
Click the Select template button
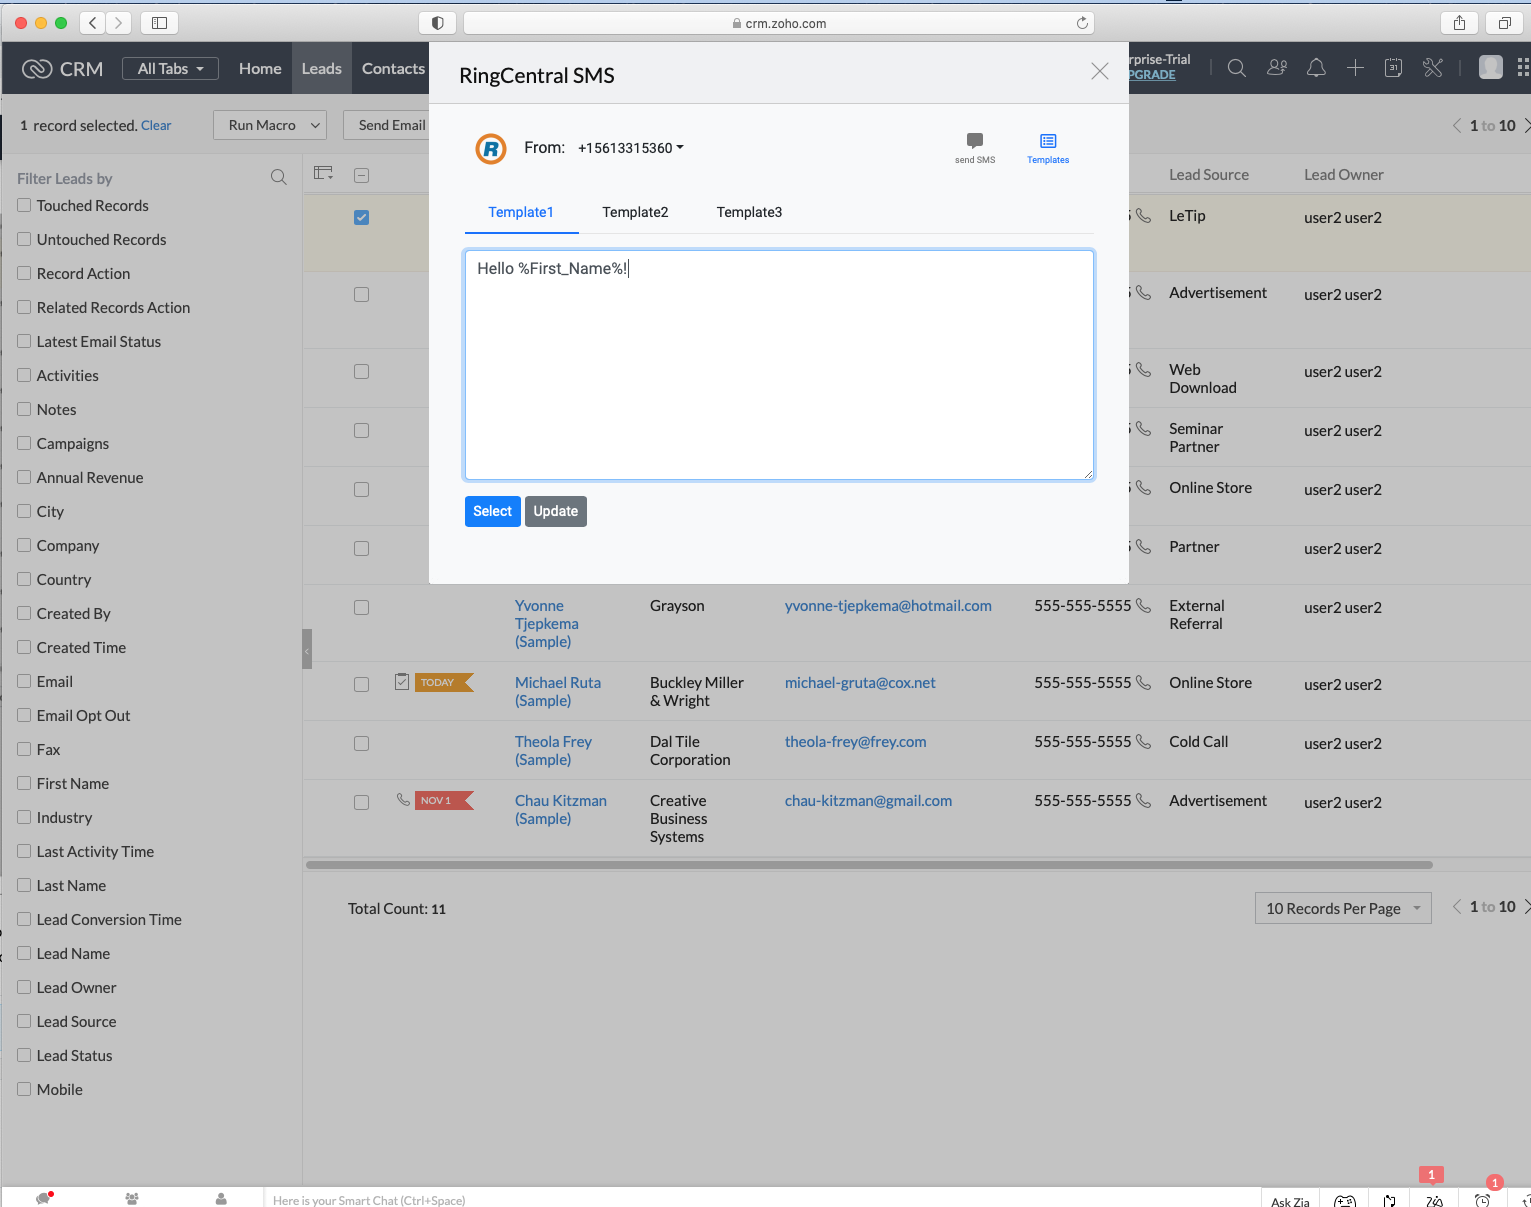(x=492, y=511)
